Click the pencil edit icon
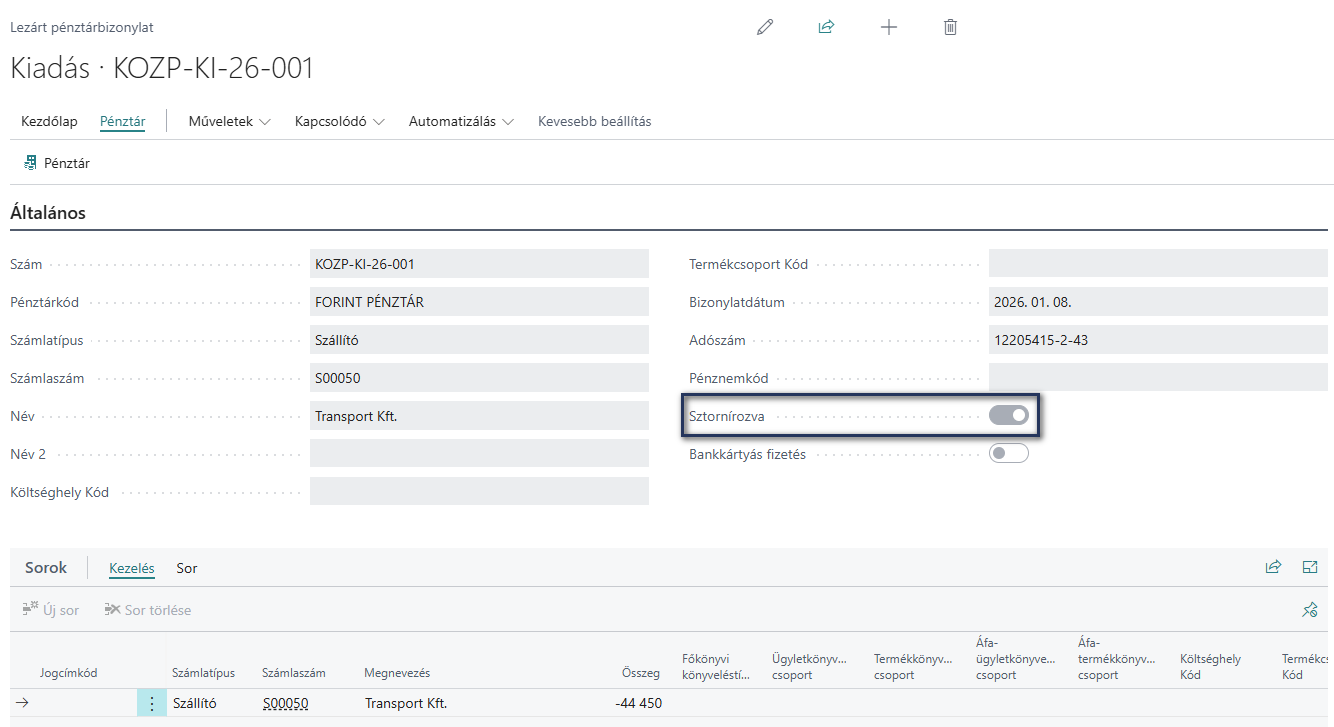This screenshot has height=727, width=1334. tap(765, 28)
